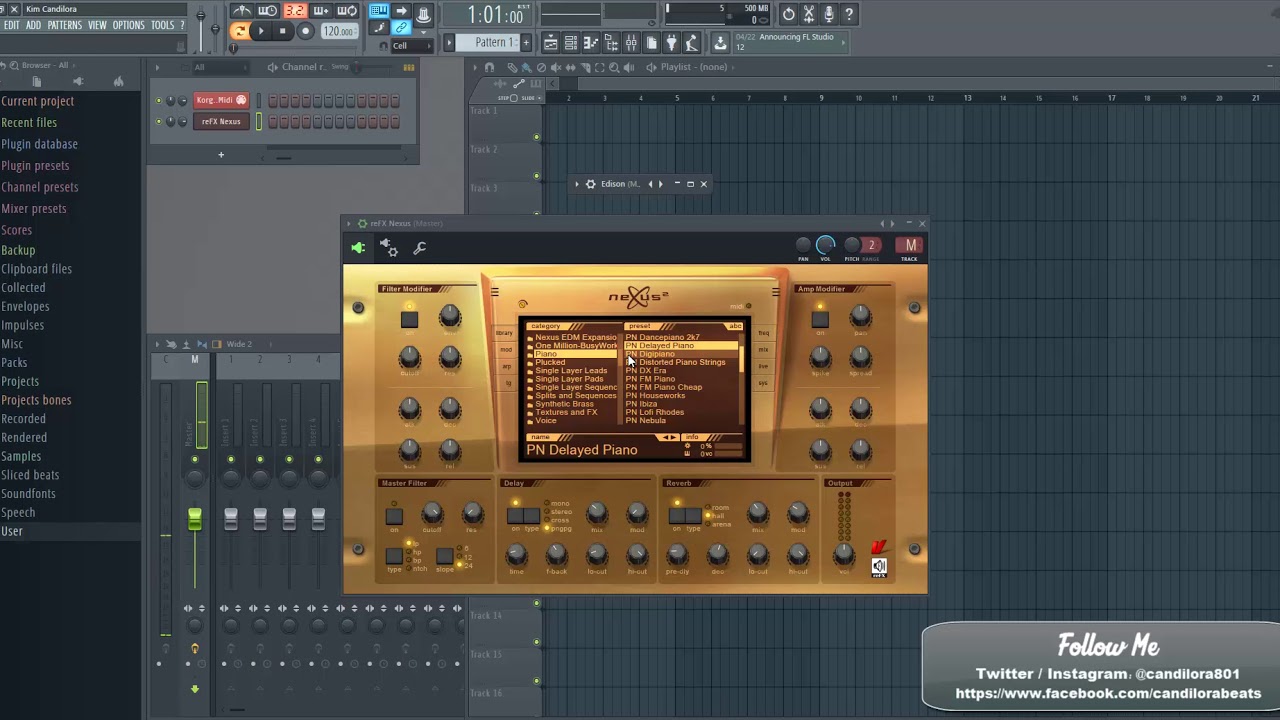Viewport: 1280px width, 720px height.
Task: Click the tempo tapper icon
Action: pos(691,42)
